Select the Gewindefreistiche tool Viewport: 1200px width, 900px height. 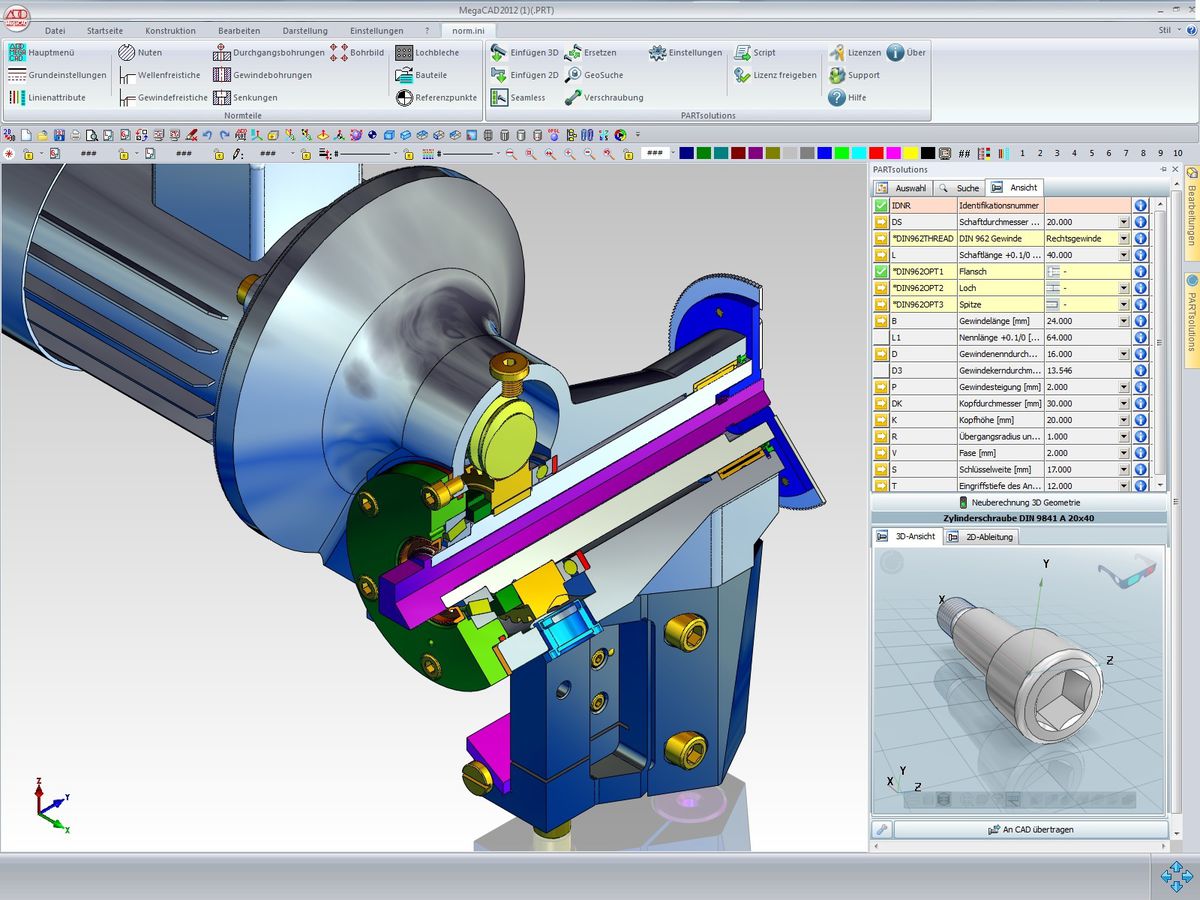coord(163,98)
